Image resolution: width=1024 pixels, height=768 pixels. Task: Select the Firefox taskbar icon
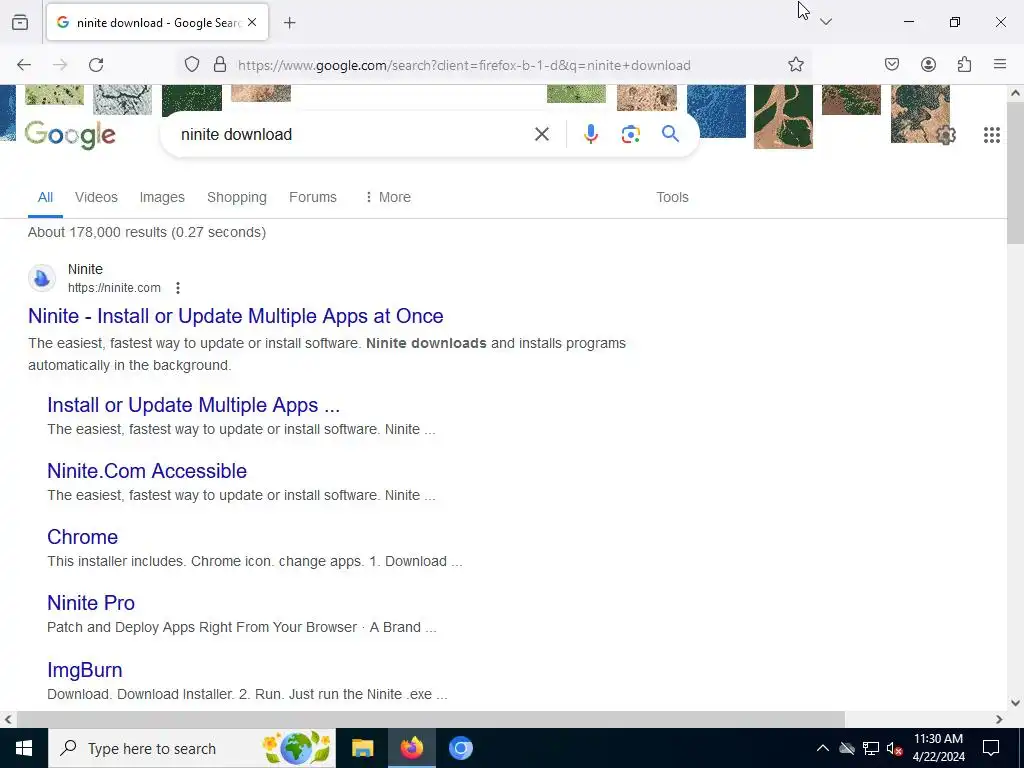tap(411, 748)
